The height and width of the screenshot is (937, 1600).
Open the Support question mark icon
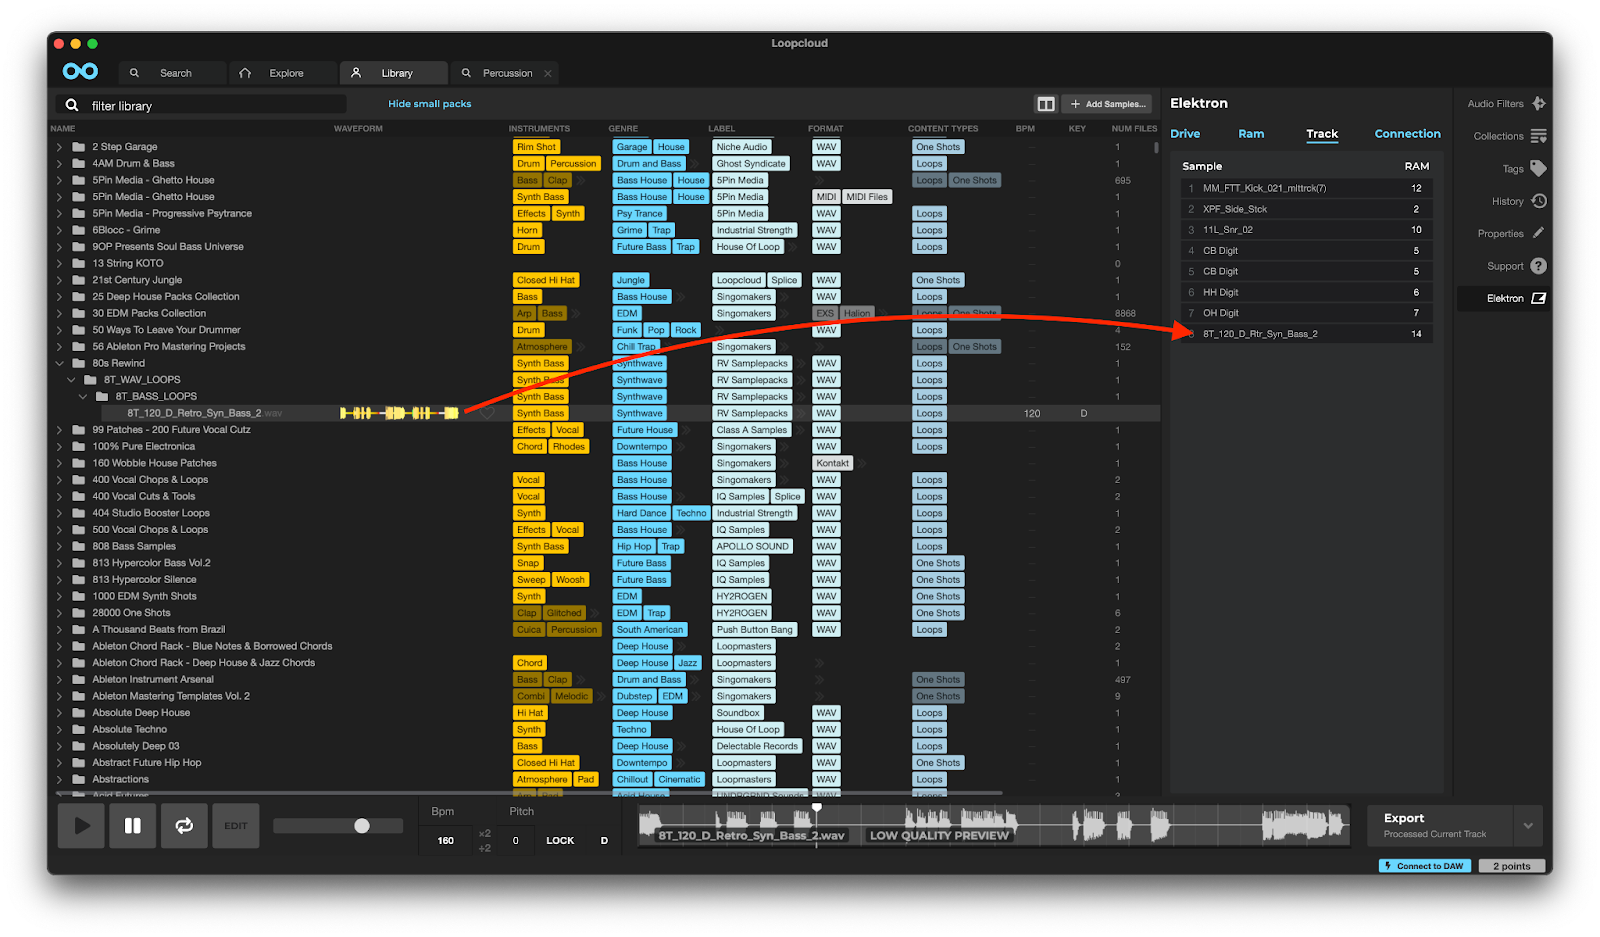1539,266
